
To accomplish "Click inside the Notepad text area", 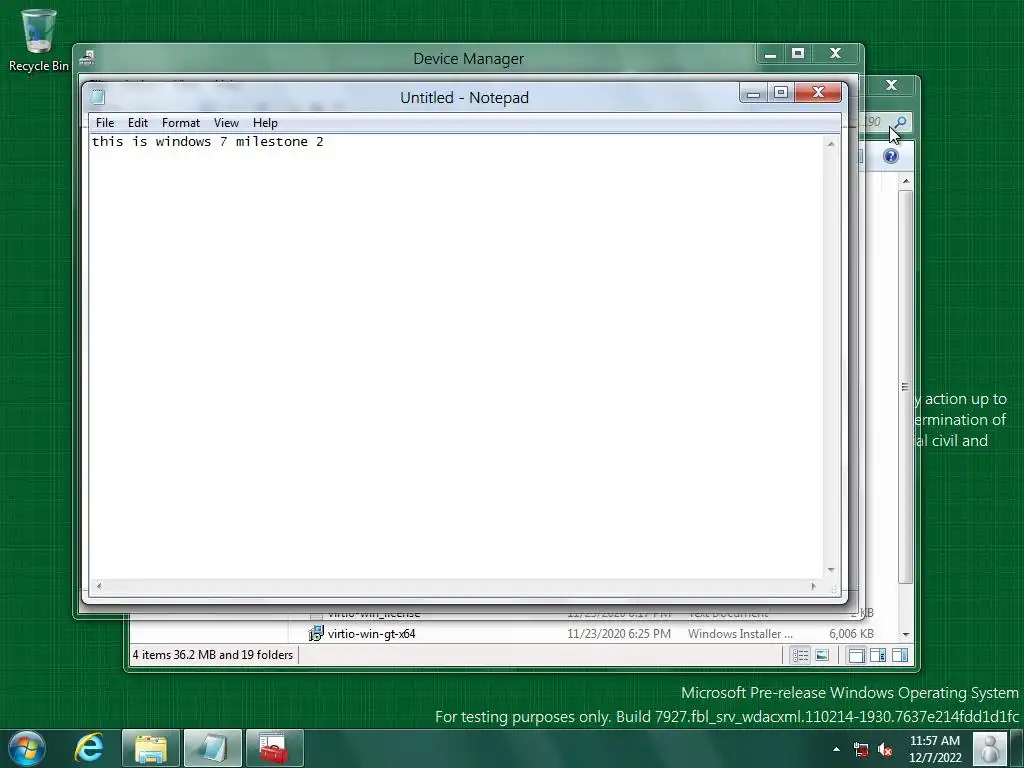I will tap(456, 356).
